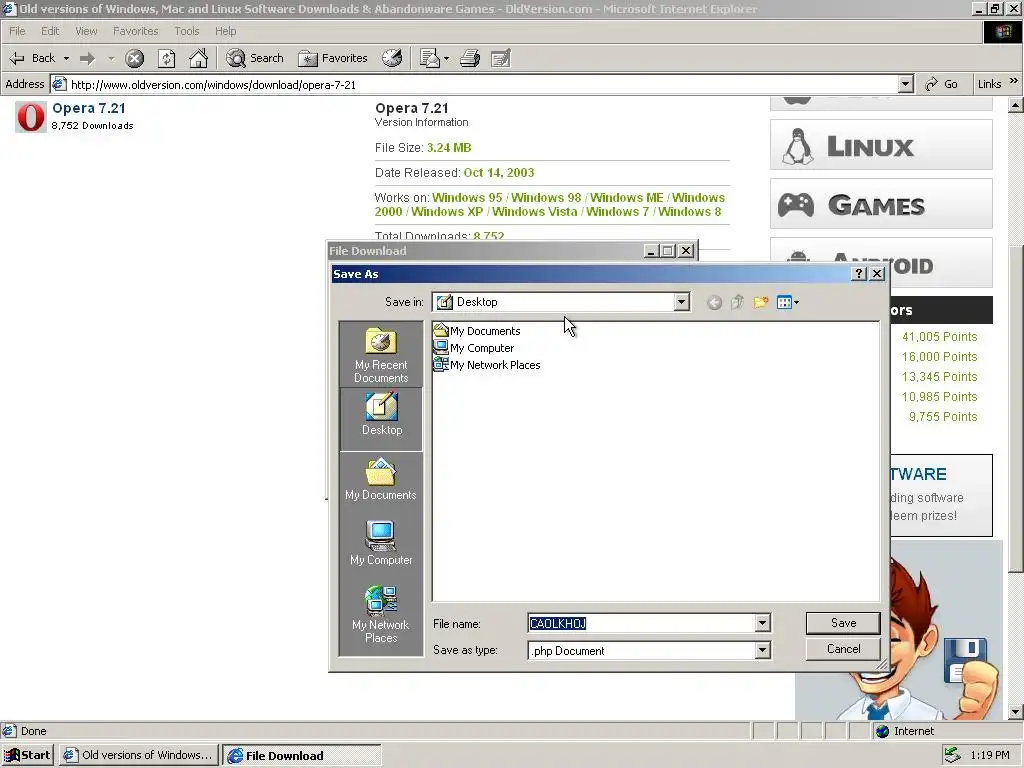Open the Windows Start menu
The image size is (1024, 768).
(27, 755)
